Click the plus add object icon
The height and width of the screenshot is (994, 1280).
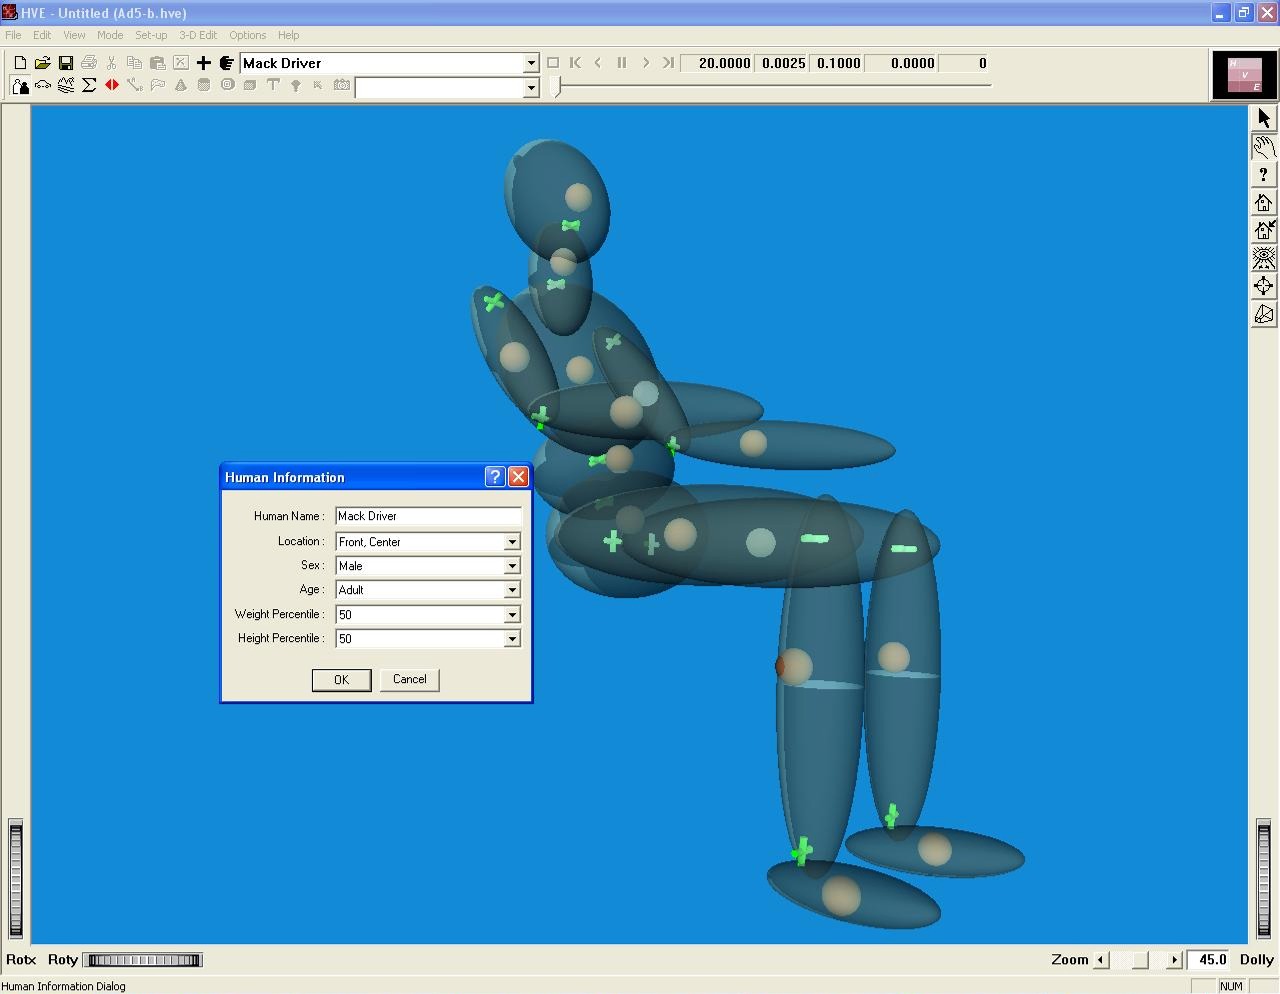click(204, 63)
